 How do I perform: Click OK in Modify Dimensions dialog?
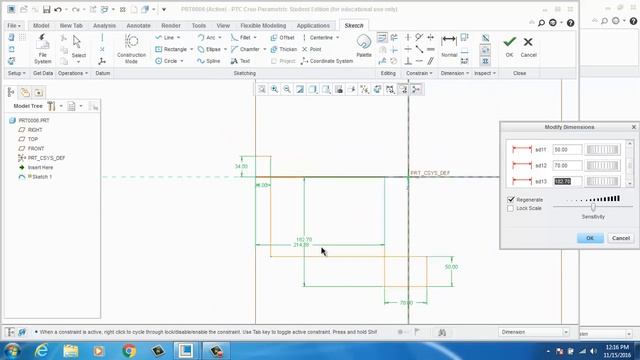click(590, 238)
